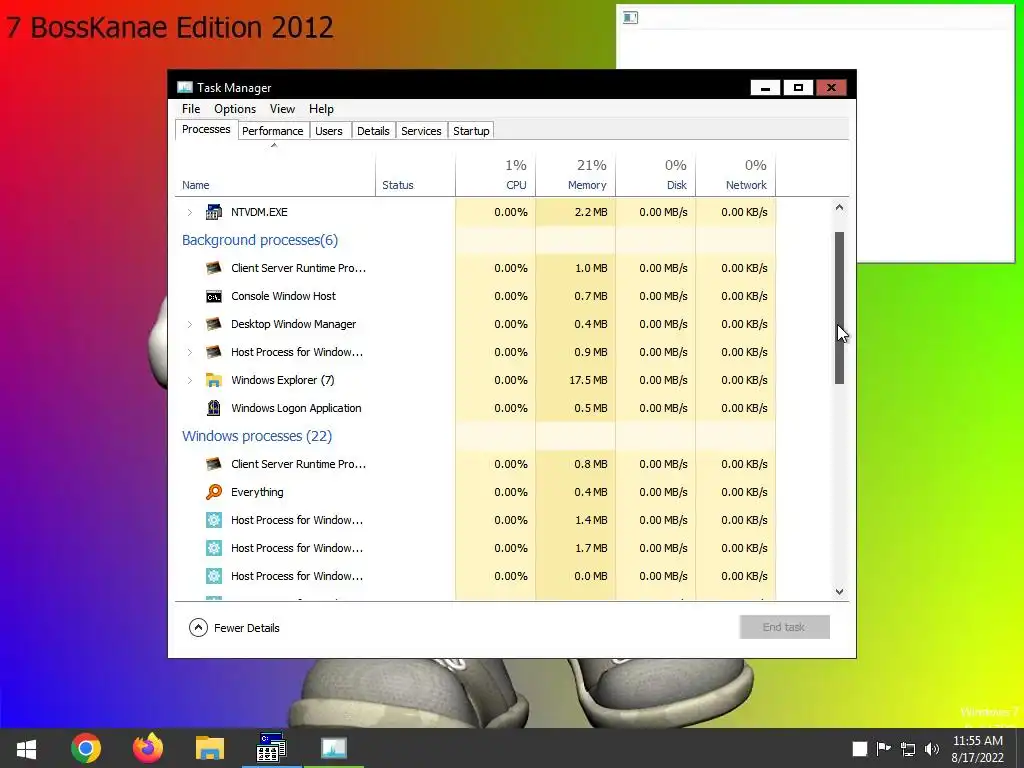Click the 17.5 MB memory value

[588, 380]
